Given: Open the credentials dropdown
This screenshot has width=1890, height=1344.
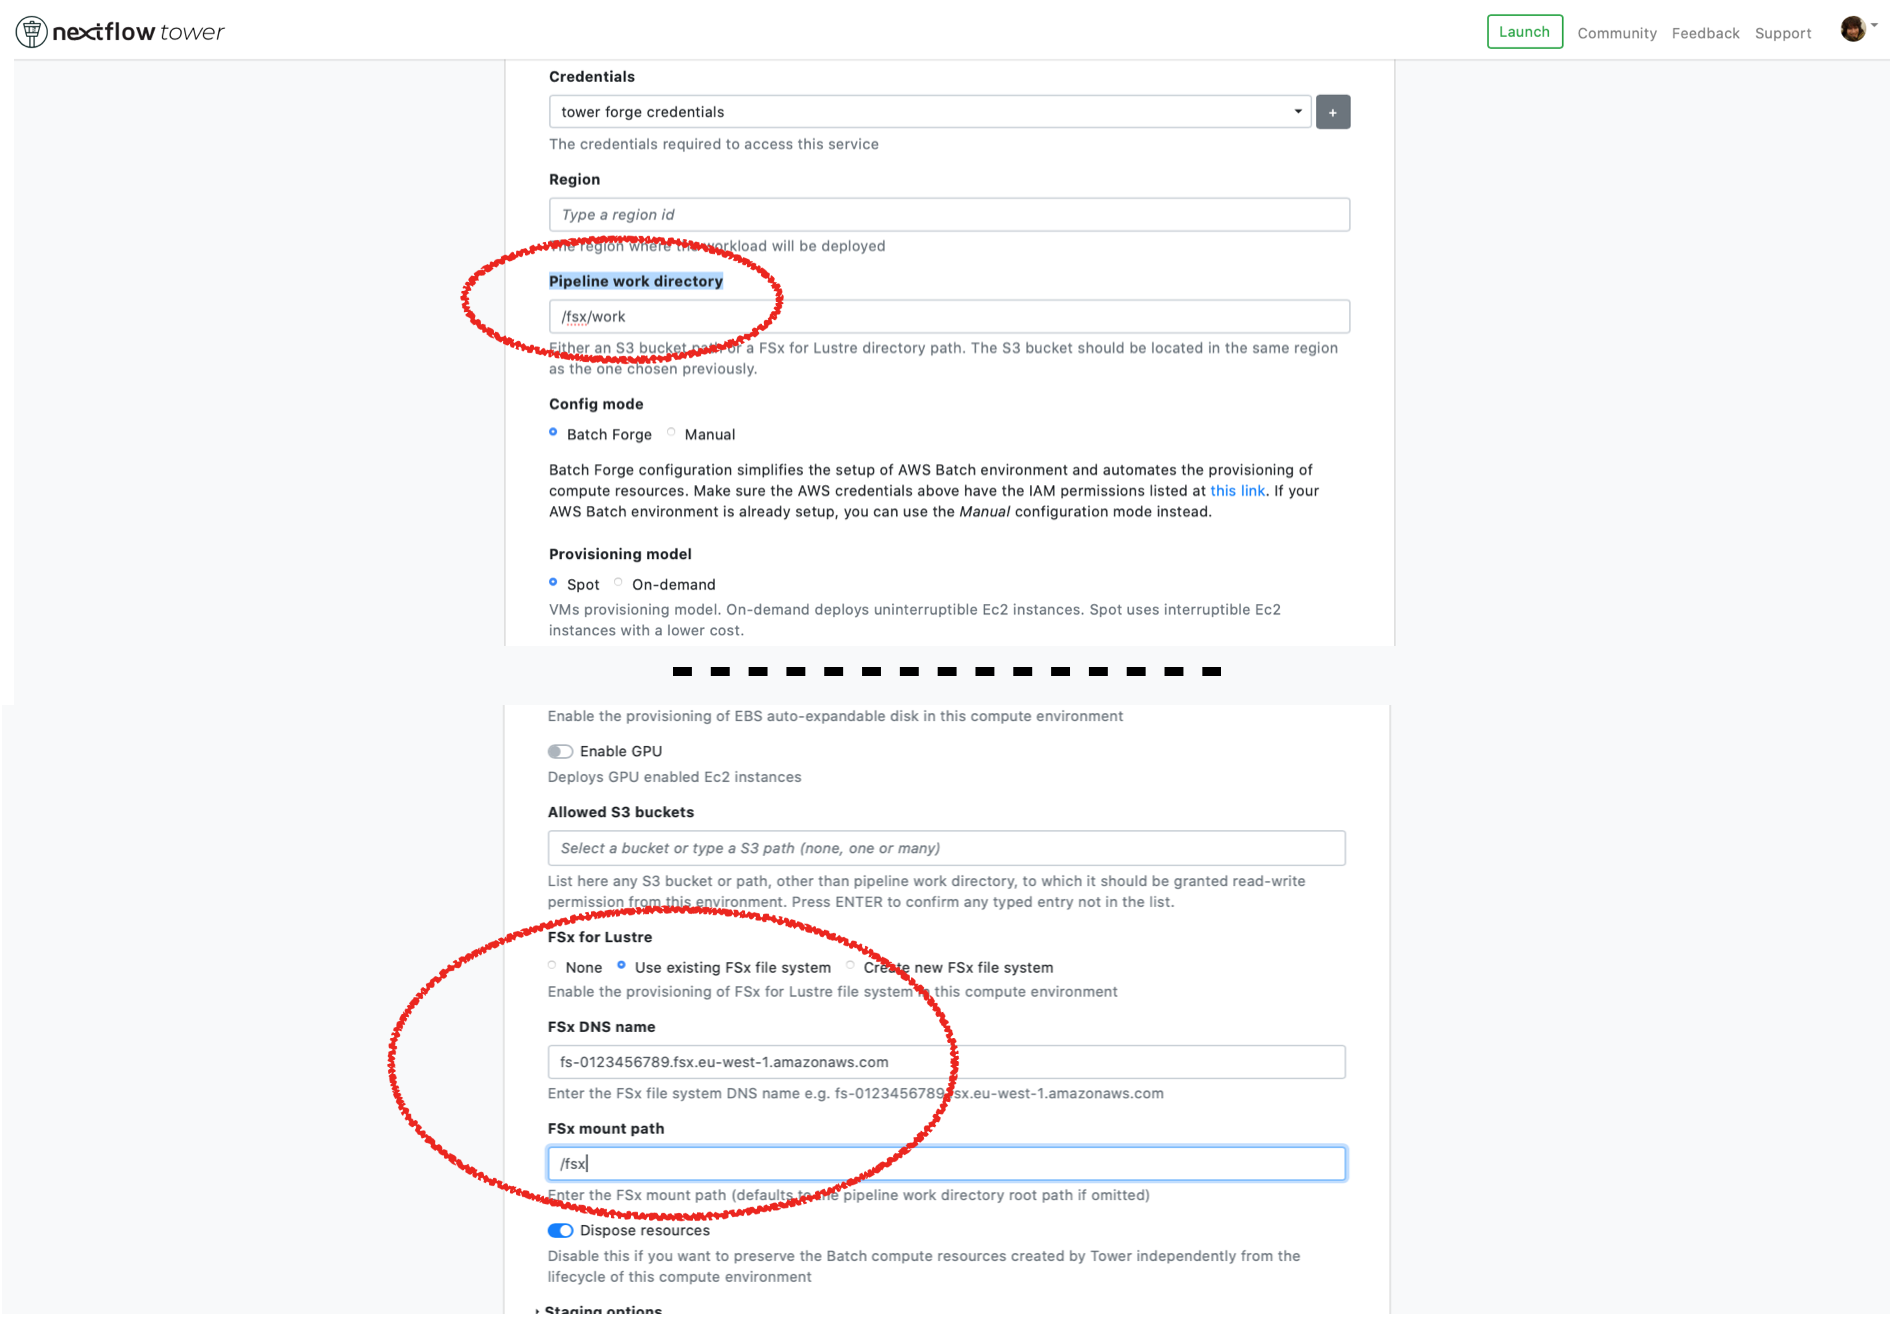Looking at the screenshot, I should [930, 112].
